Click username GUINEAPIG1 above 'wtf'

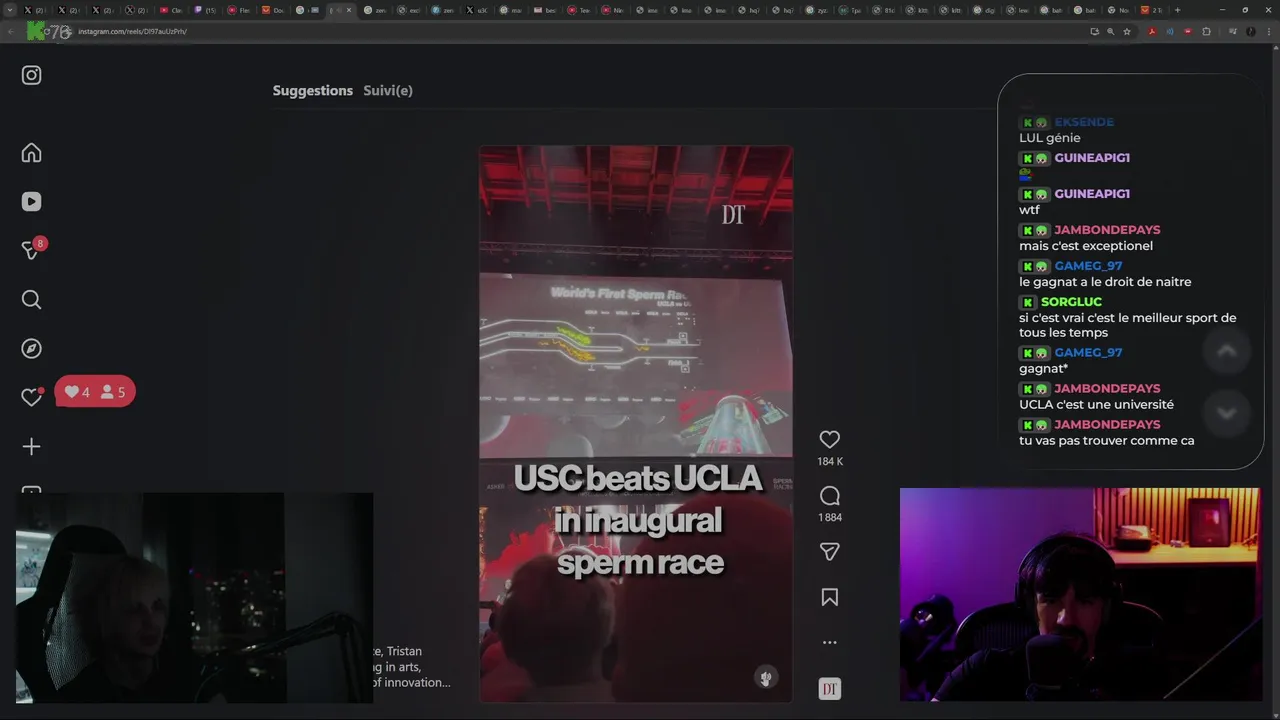(1092, 194)
